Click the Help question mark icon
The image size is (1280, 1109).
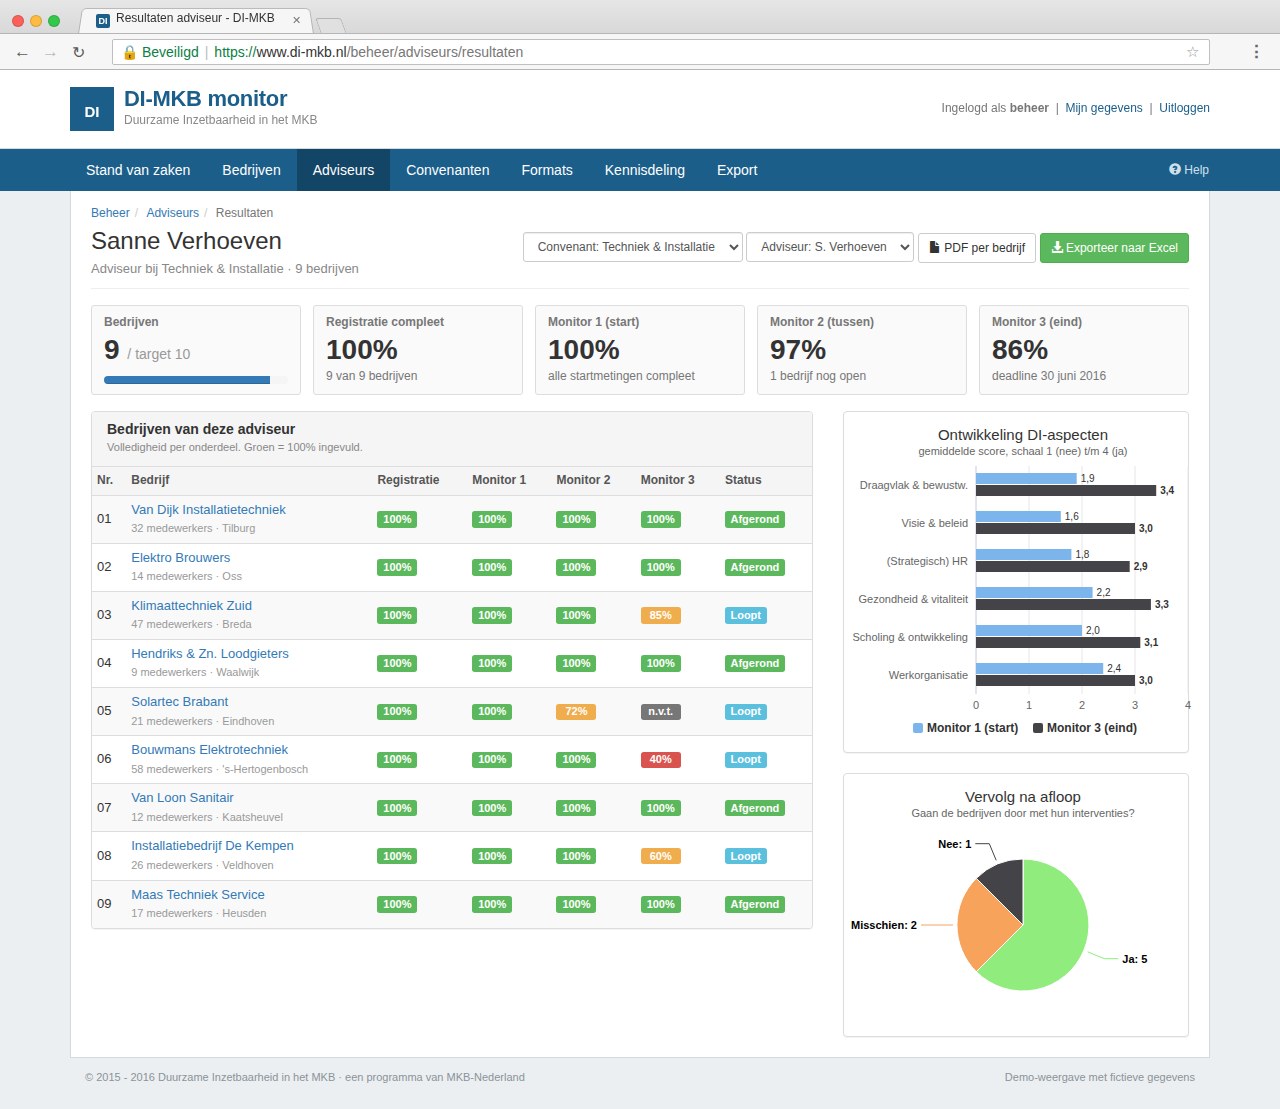[1175, 169]
